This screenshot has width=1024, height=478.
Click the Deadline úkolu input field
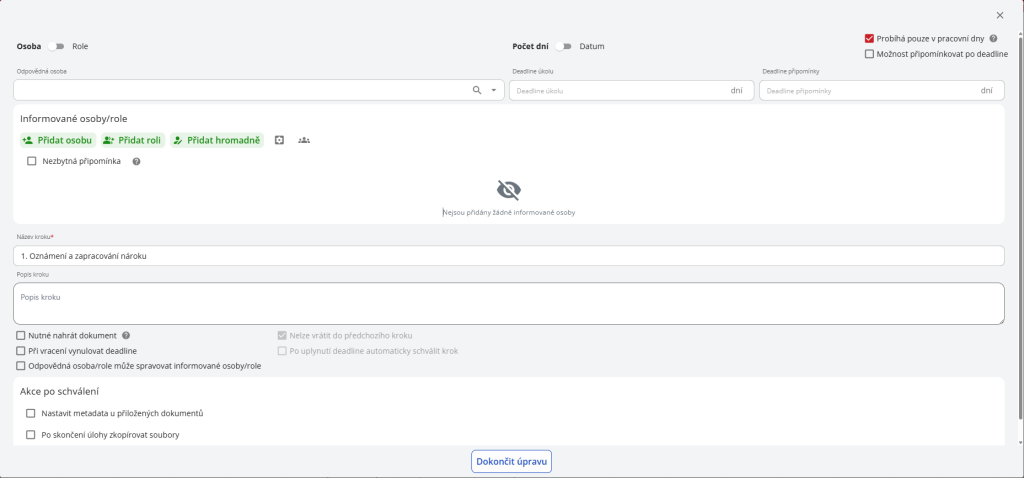click(620, 91)
